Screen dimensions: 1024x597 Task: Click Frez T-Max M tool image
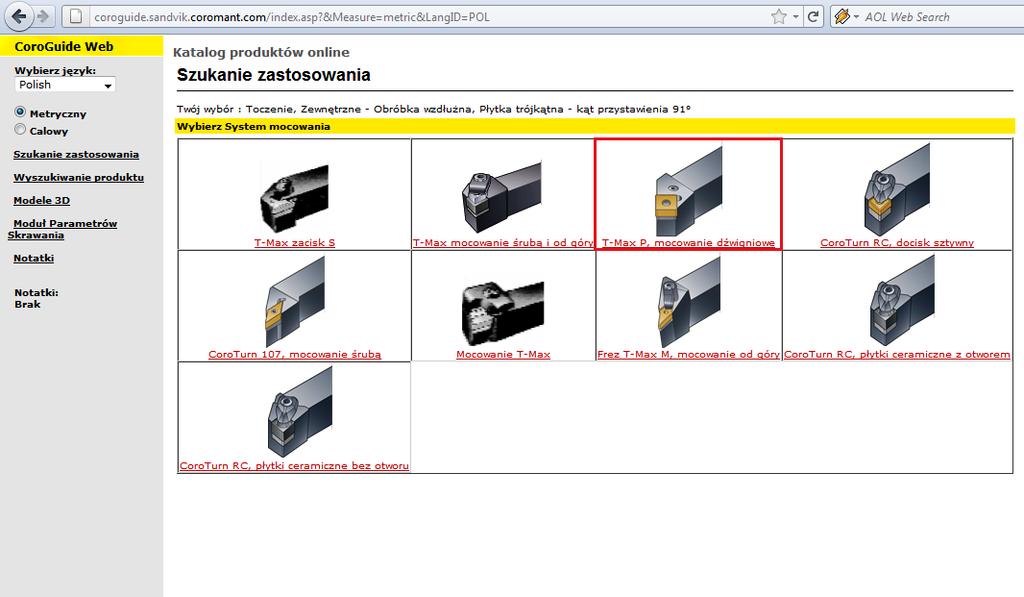coord(689,302)
